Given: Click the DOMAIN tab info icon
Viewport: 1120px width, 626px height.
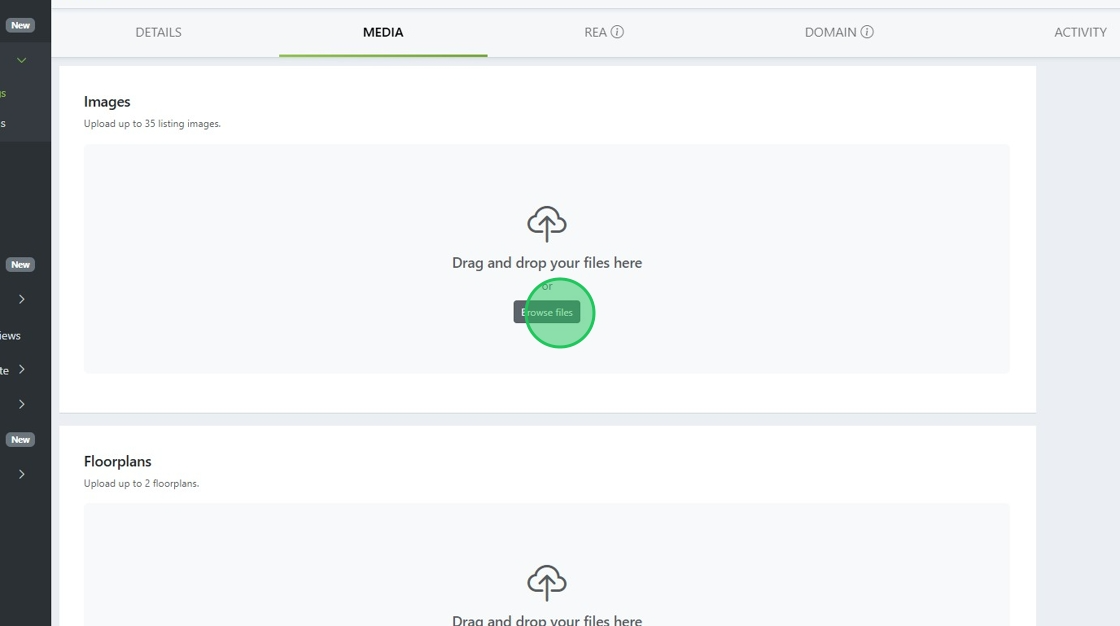Looking at the screenshot, I should click(867, 32).
